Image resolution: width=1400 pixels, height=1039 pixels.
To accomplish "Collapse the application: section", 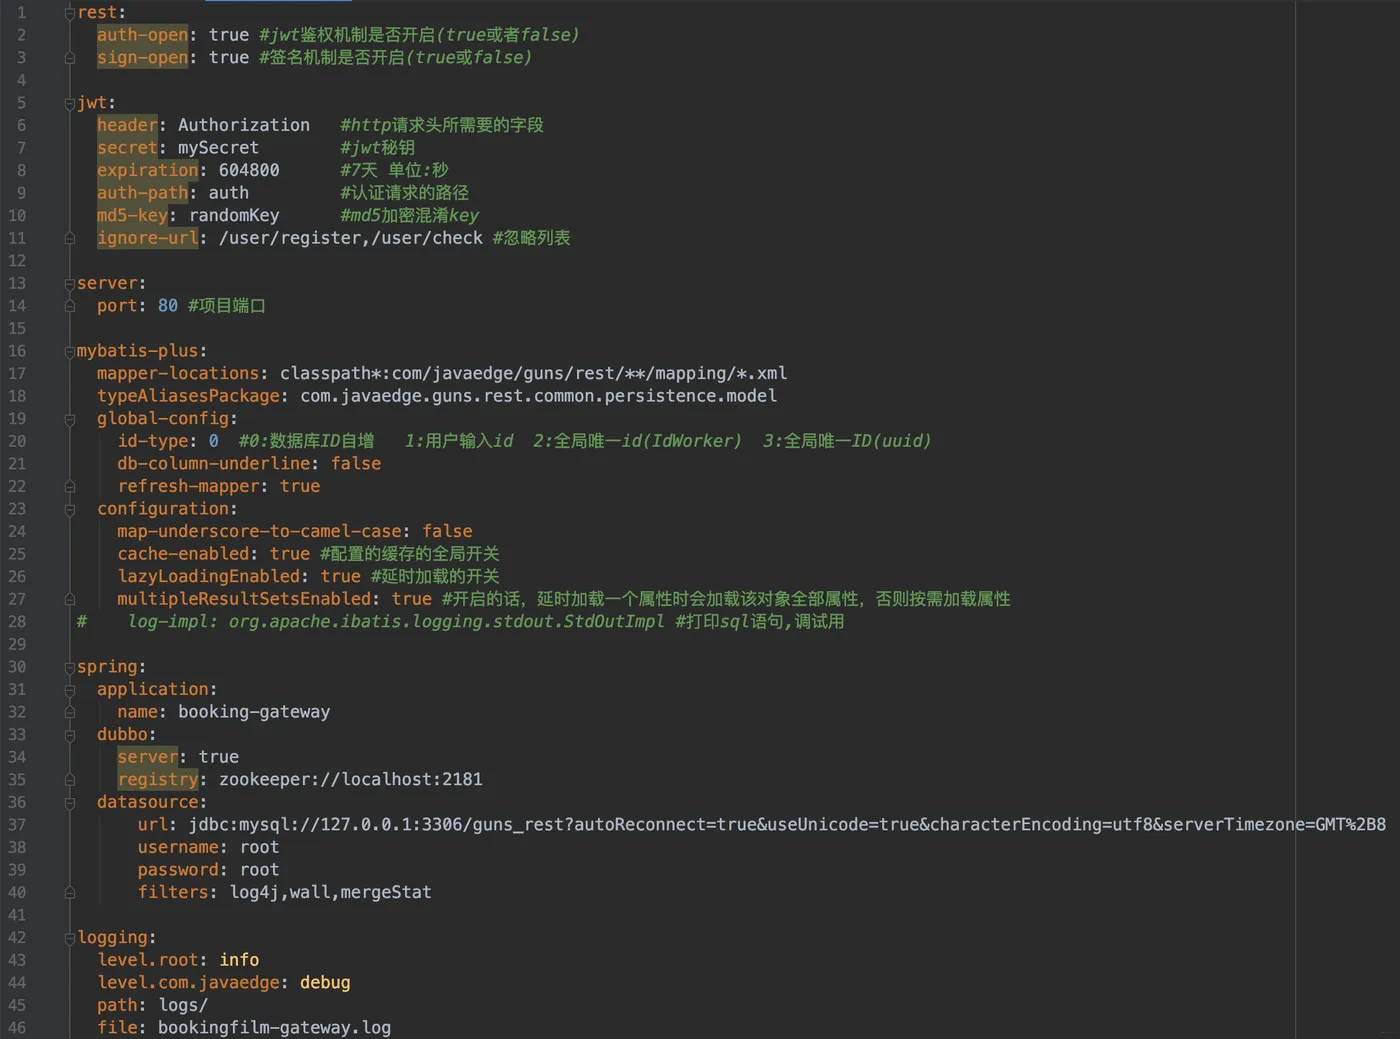I will pos(70,690).
